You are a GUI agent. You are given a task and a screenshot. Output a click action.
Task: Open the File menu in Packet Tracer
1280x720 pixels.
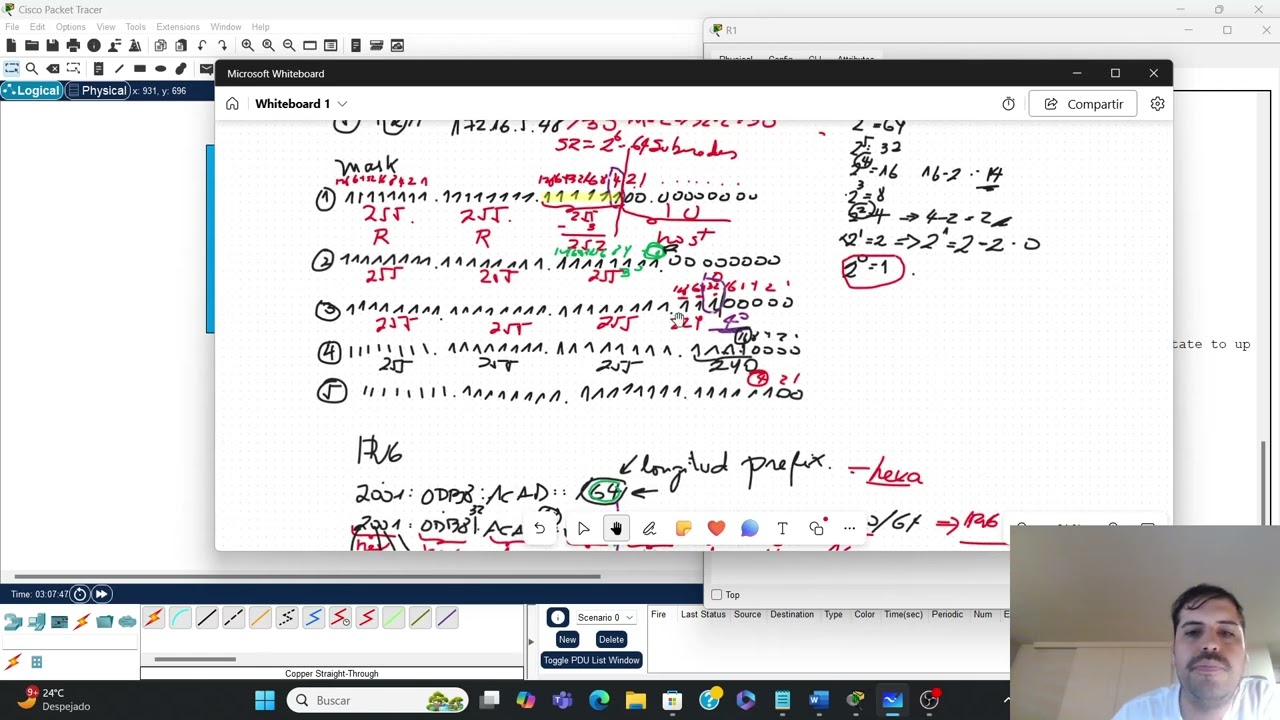coord(12,27)
